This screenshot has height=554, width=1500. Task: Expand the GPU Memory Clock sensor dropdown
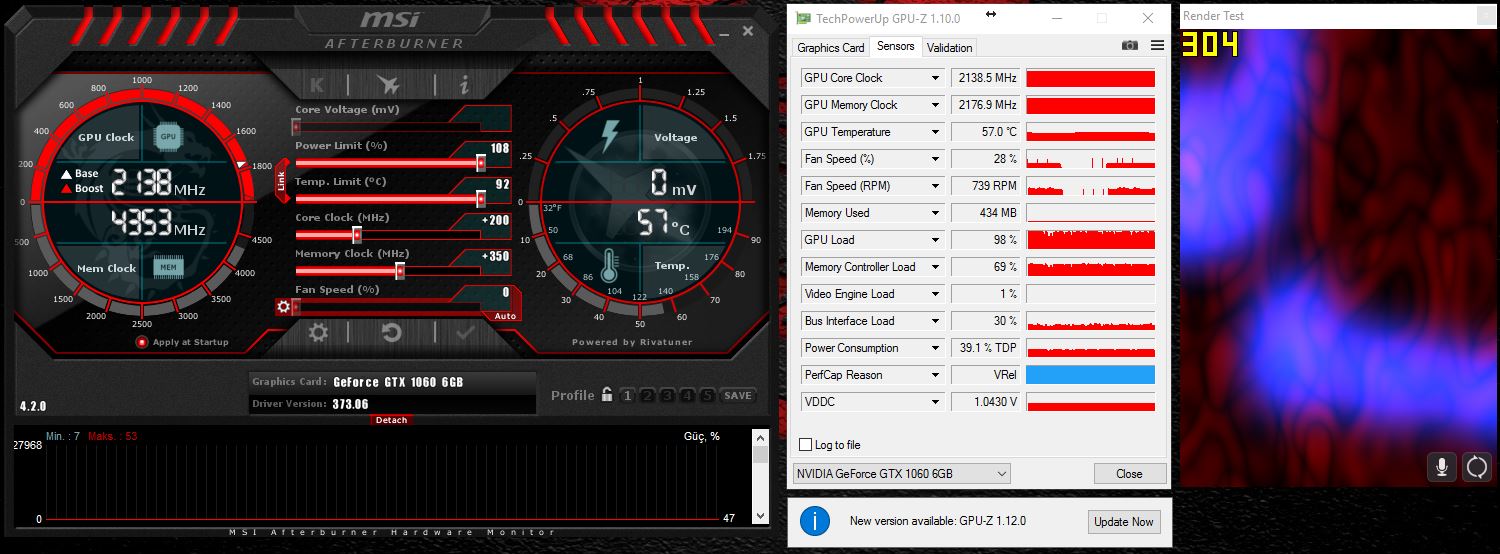pos(936,105)
